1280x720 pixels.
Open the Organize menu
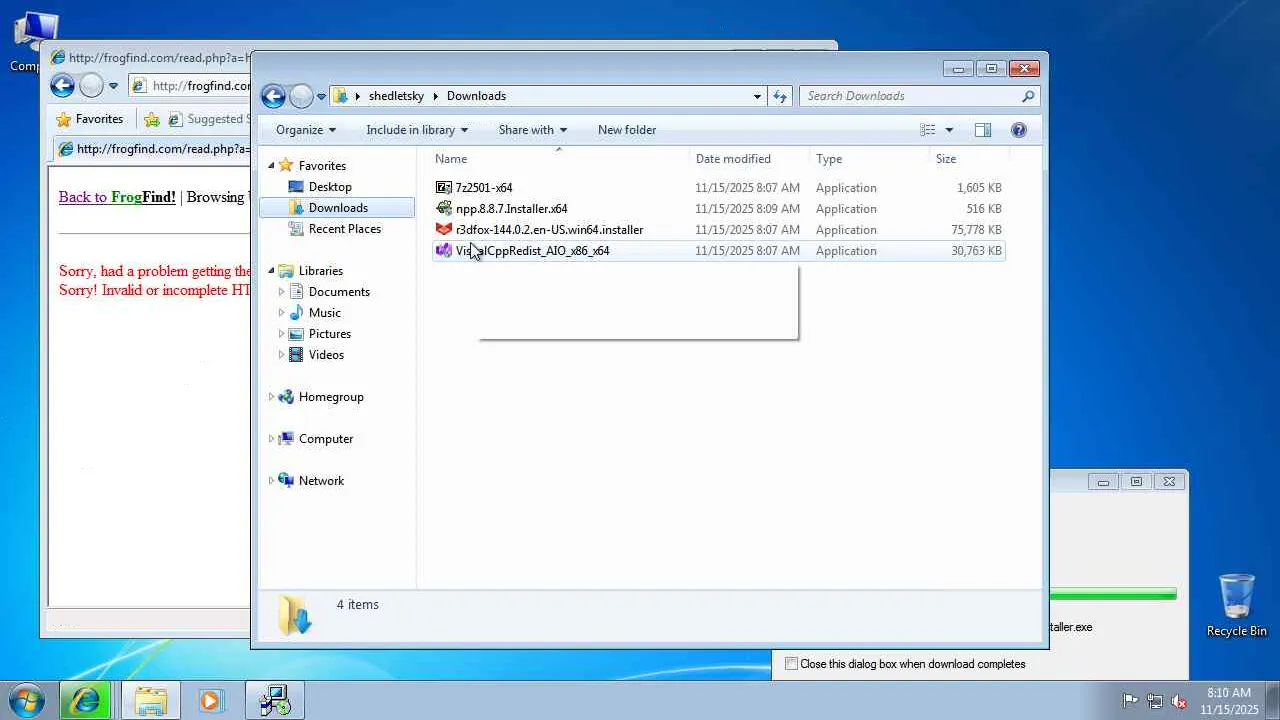(306, 130)
